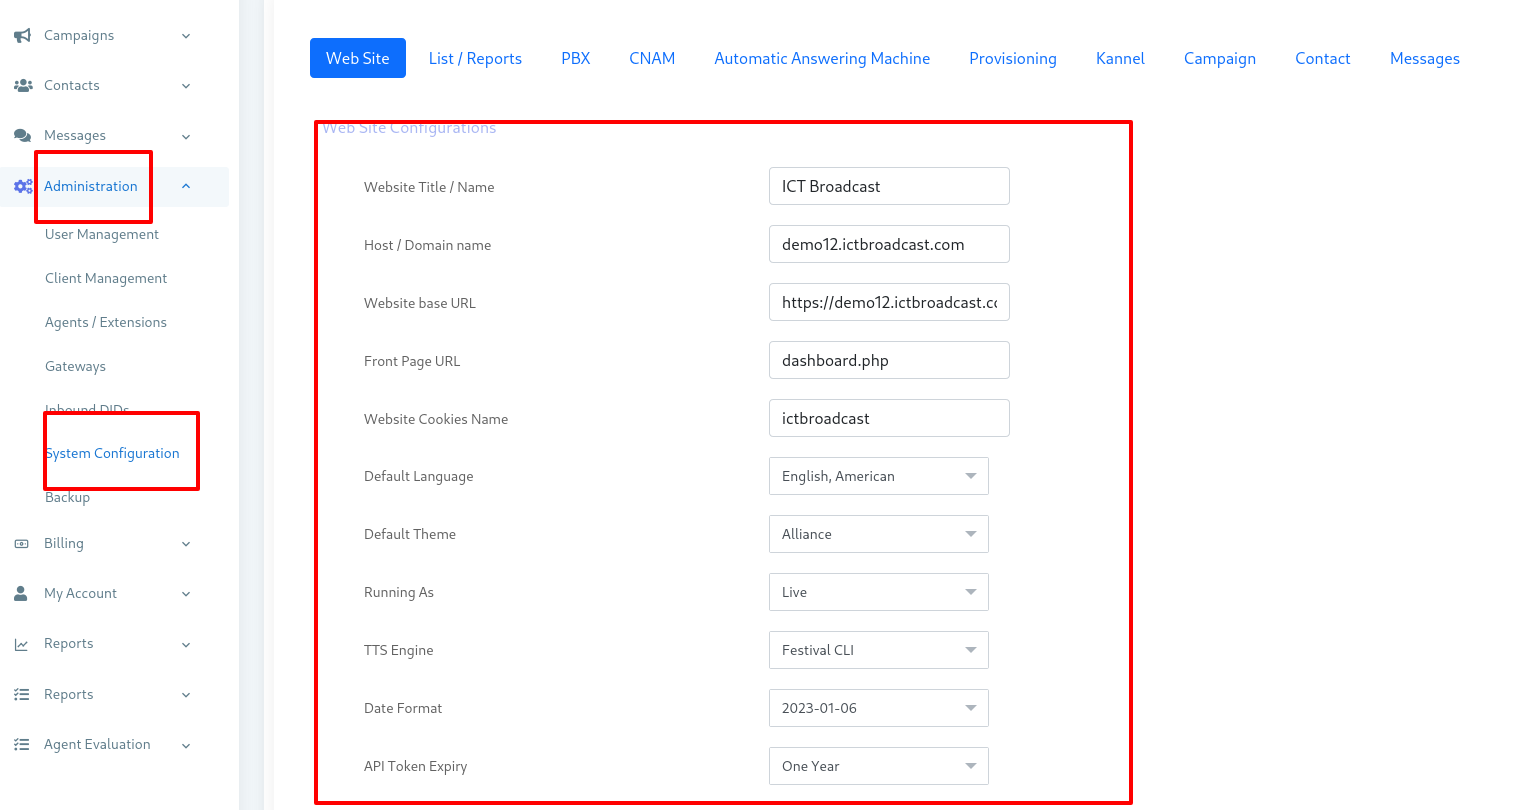Expand the My Account chevron
Image resolution: width=1540 pixels, height=810 pixels.
(186, 594)
